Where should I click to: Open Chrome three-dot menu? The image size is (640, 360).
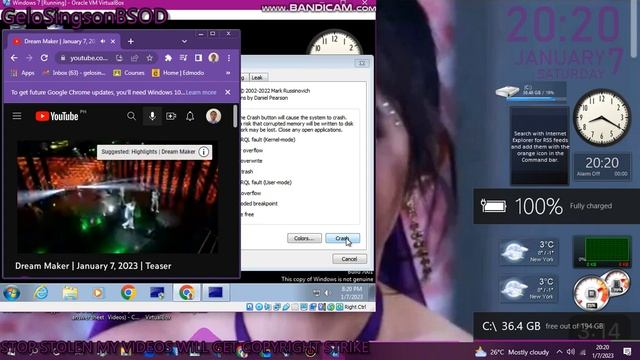pos(229,58)
